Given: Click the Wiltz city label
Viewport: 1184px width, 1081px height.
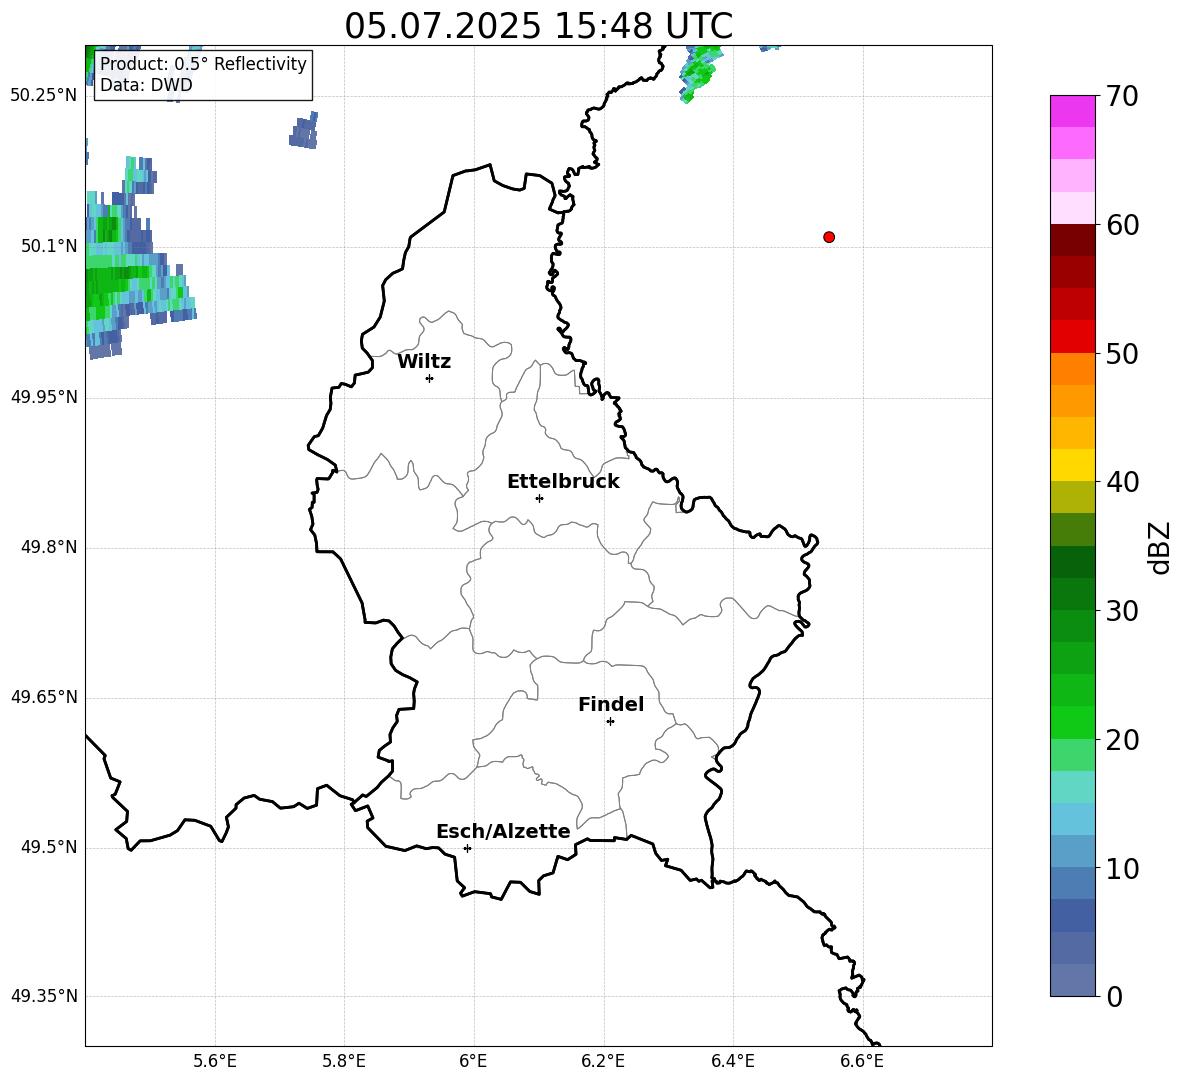Looking at the screenshot, I should click(x=424, y=362).
